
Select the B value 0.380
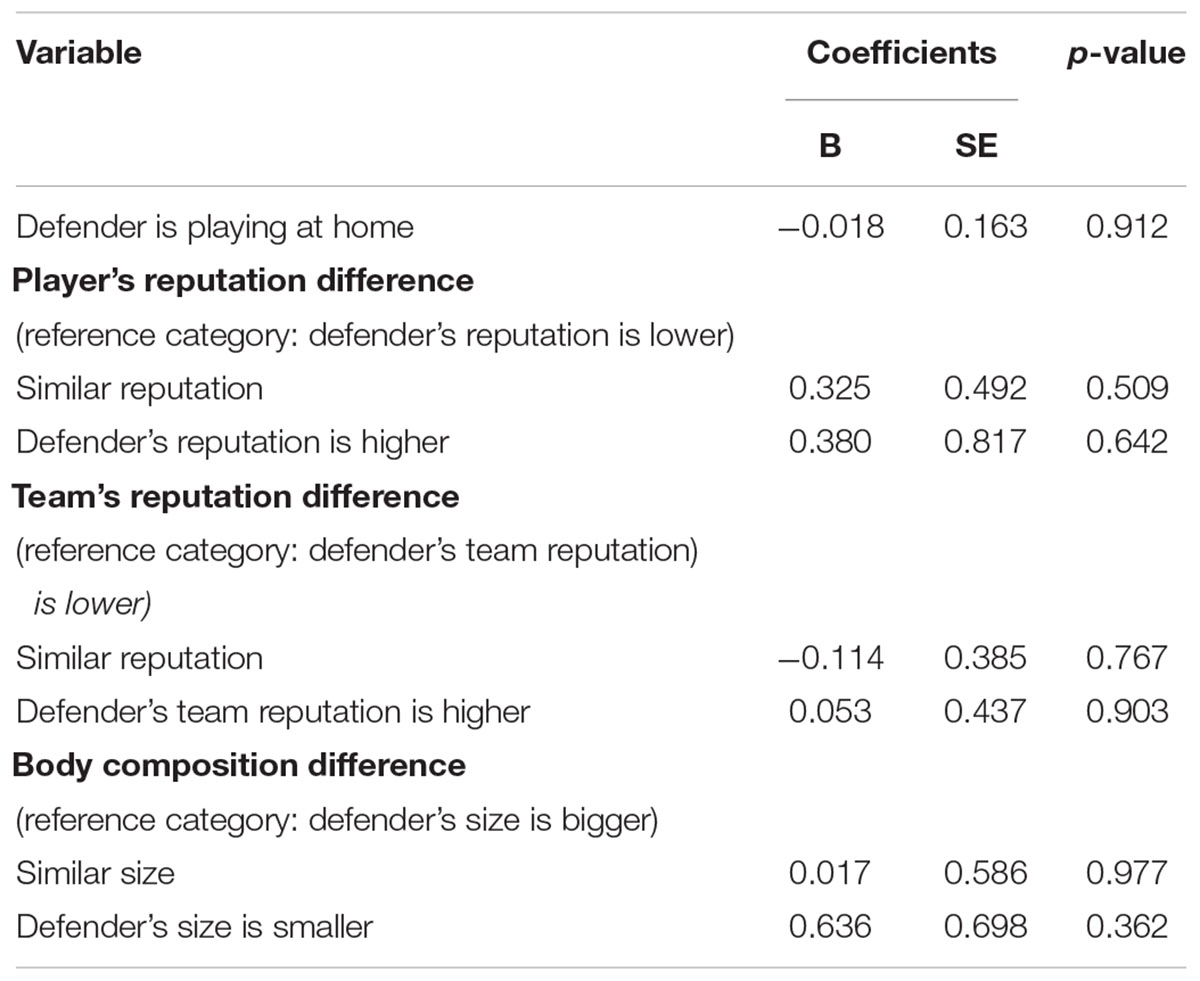[830, 441]
